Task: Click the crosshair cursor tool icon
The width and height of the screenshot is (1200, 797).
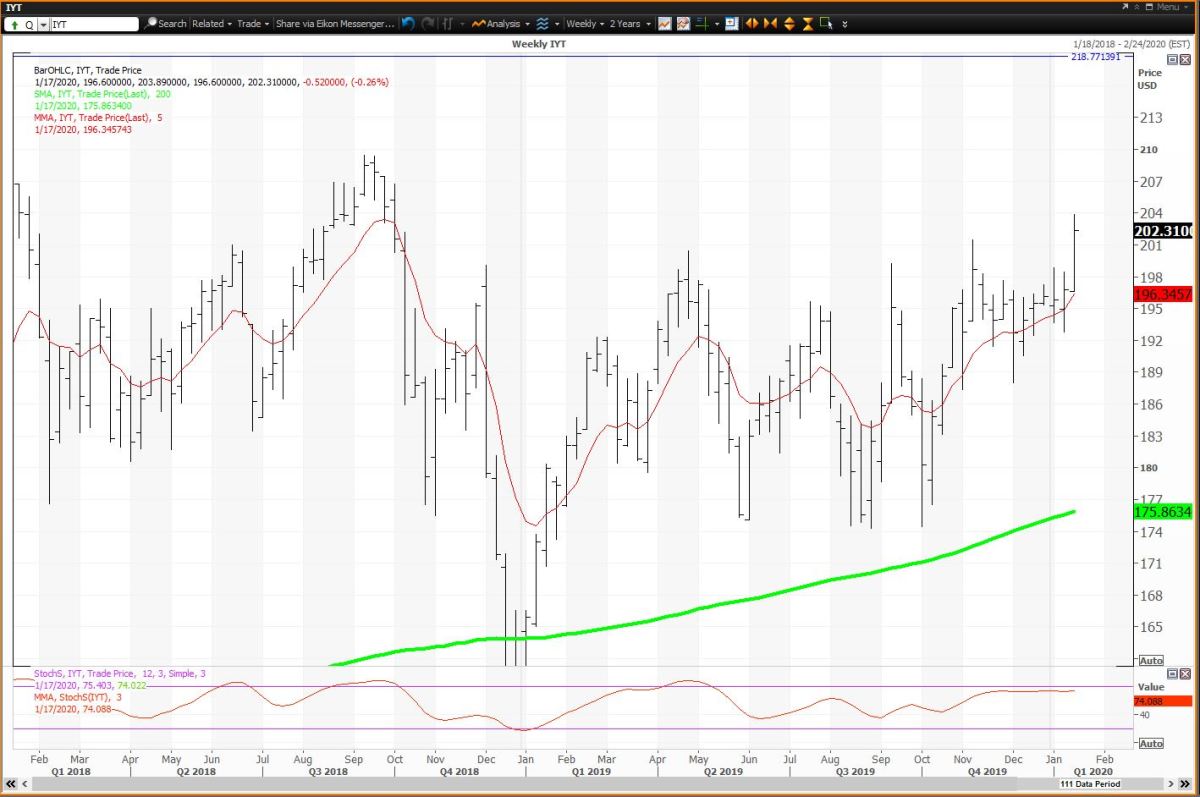Action: [703, 23]
